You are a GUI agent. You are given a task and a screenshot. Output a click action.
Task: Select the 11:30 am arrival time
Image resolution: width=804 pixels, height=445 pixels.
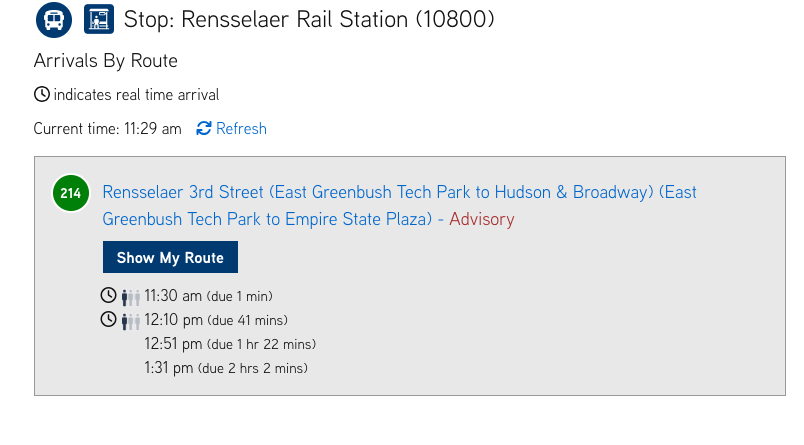click(173, 296)
